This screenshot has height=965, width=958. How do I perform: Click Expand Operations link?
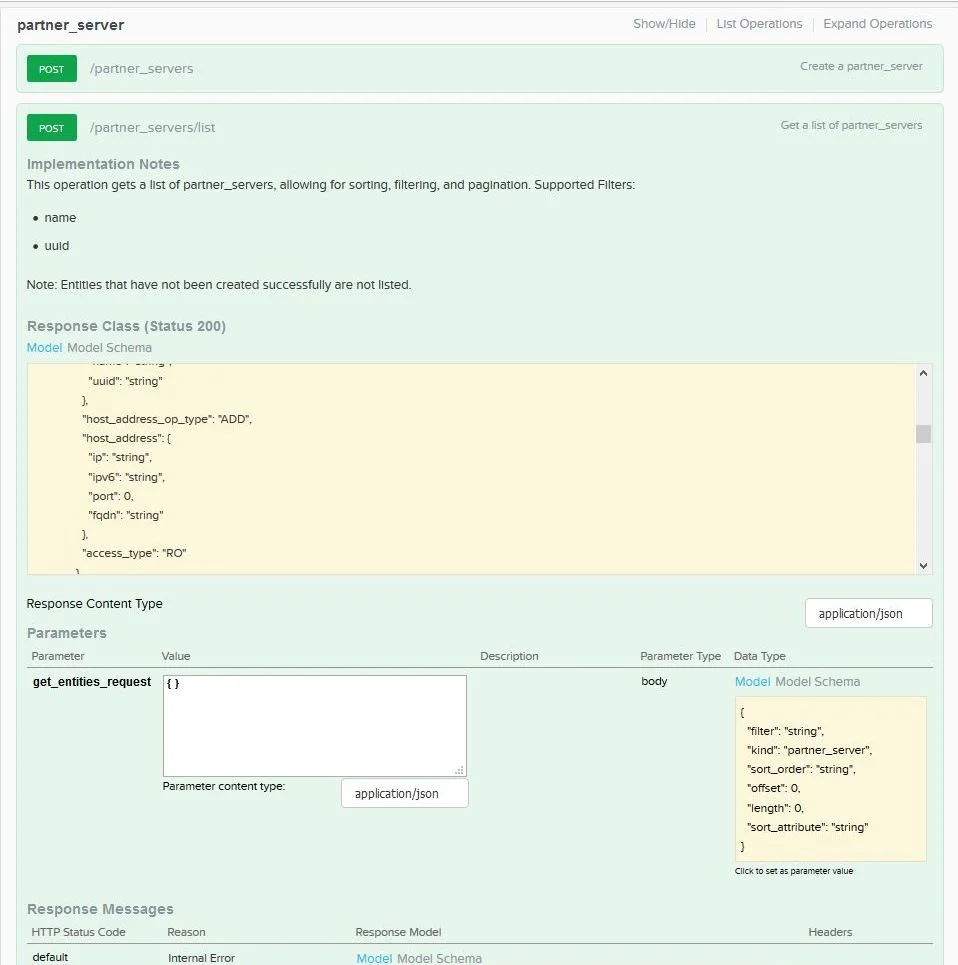[x=877, y=24]
